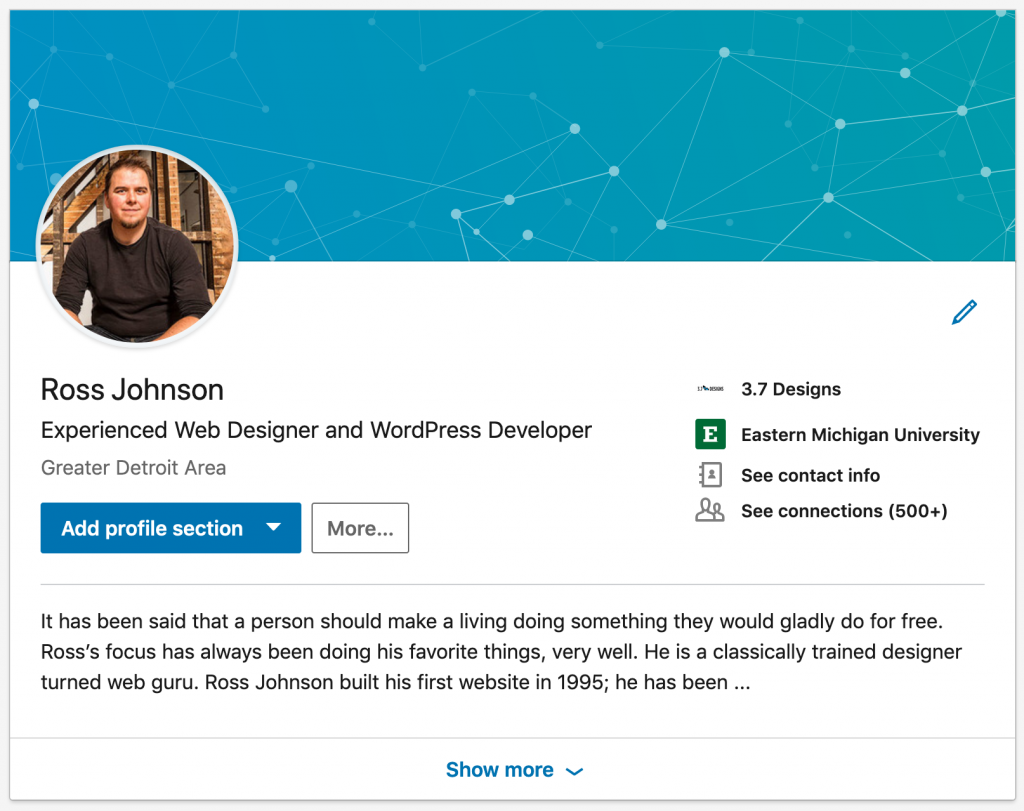Expand the Add profile section dropdown arrow

273,528
